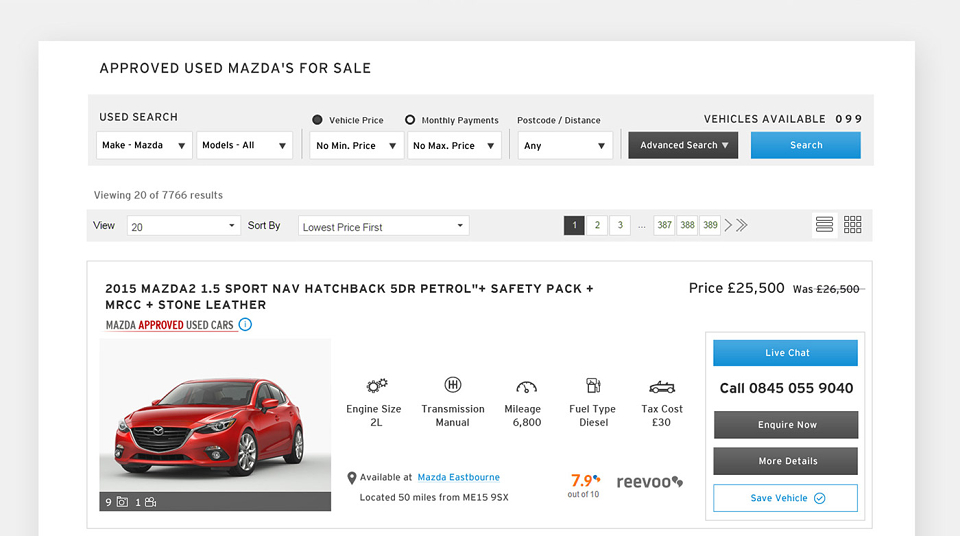Open the red Mazda car thumbnail

[215, 425]
